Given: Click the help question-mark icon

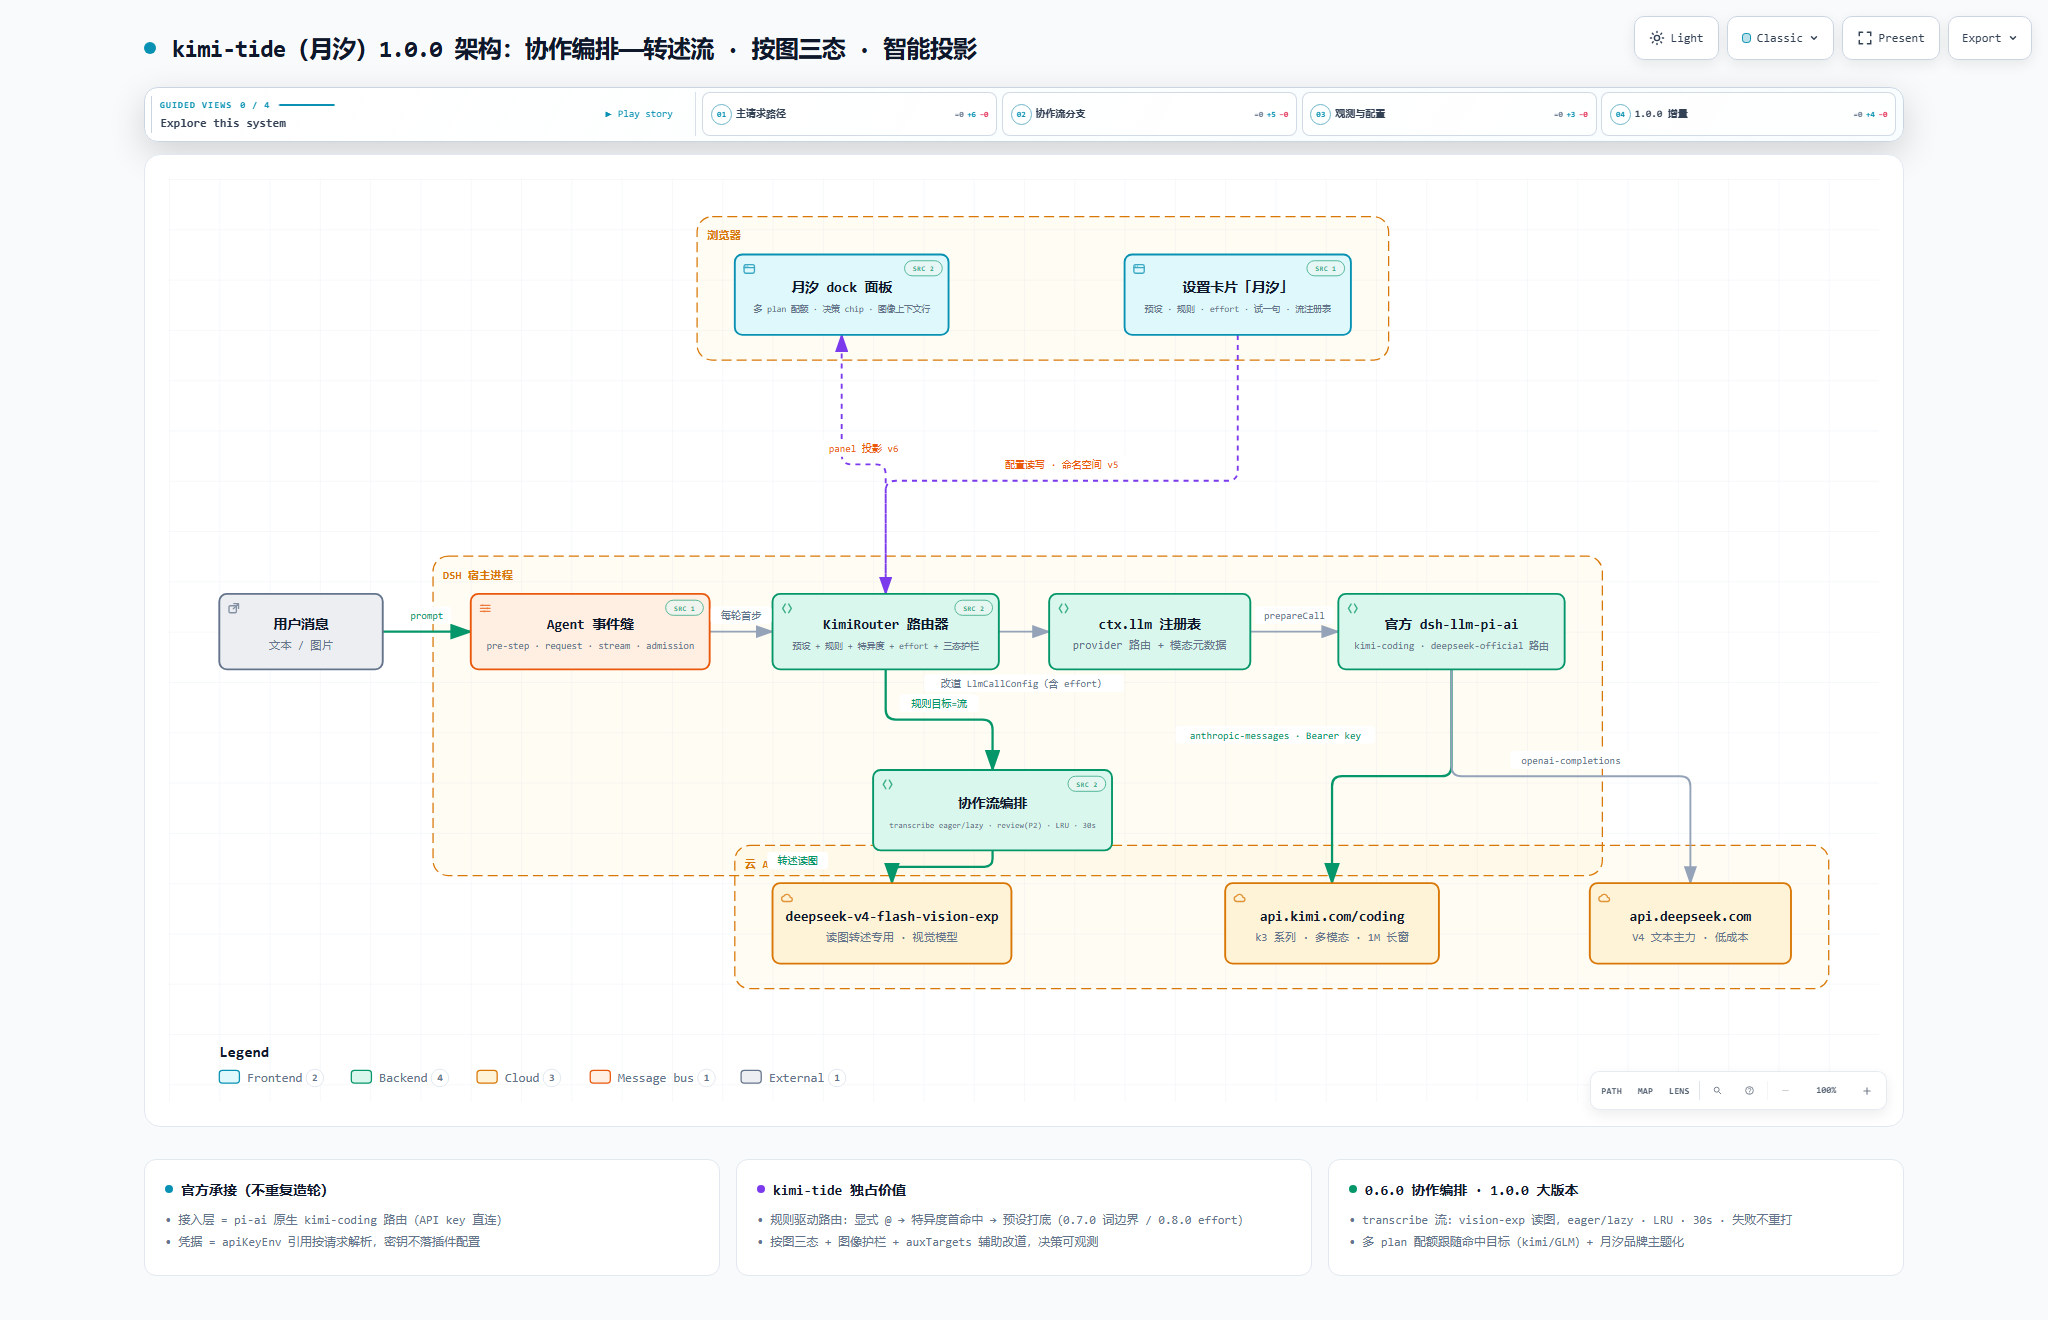Looking at the screenshot, I should pyautogui.click(x=1749, y=1091).
